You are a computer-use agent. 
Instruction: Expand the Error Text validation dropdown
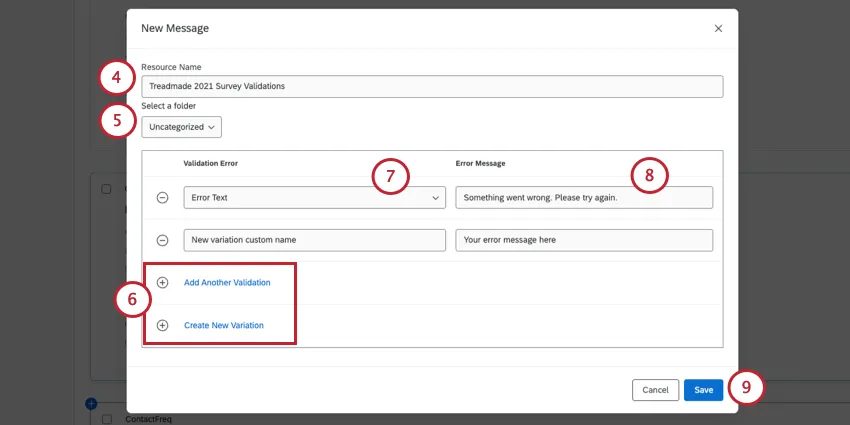(314, 198)
